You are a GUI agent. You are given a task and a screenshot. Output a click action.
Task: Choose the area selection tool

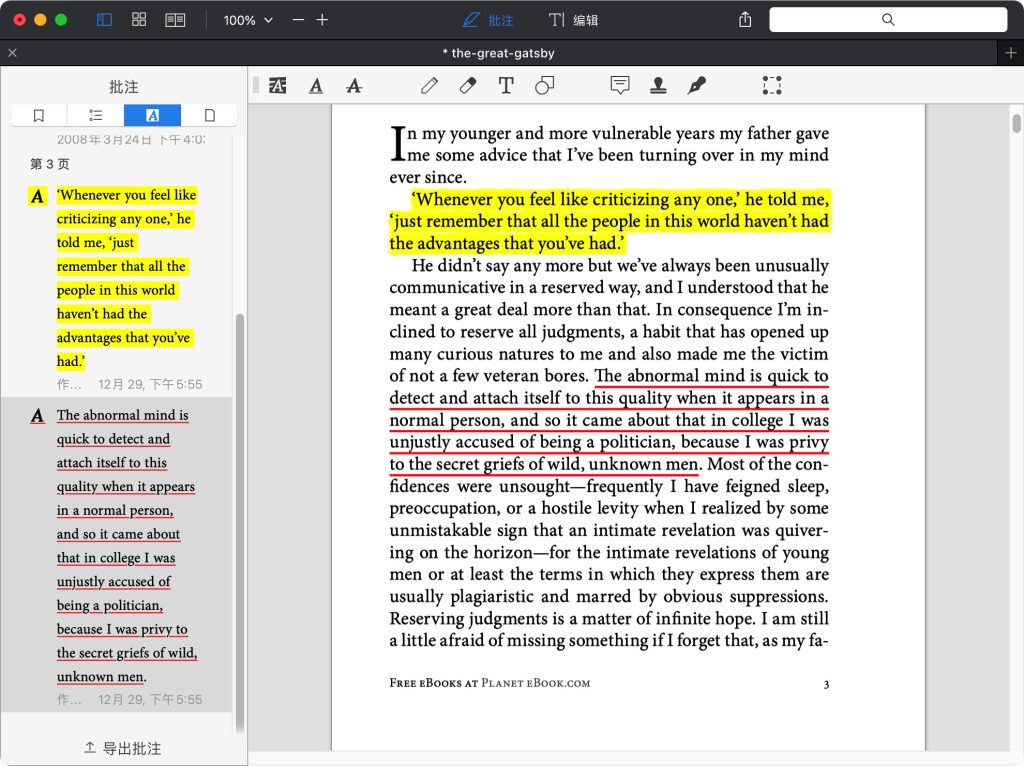pyautogui.click(x=772, y=86)
